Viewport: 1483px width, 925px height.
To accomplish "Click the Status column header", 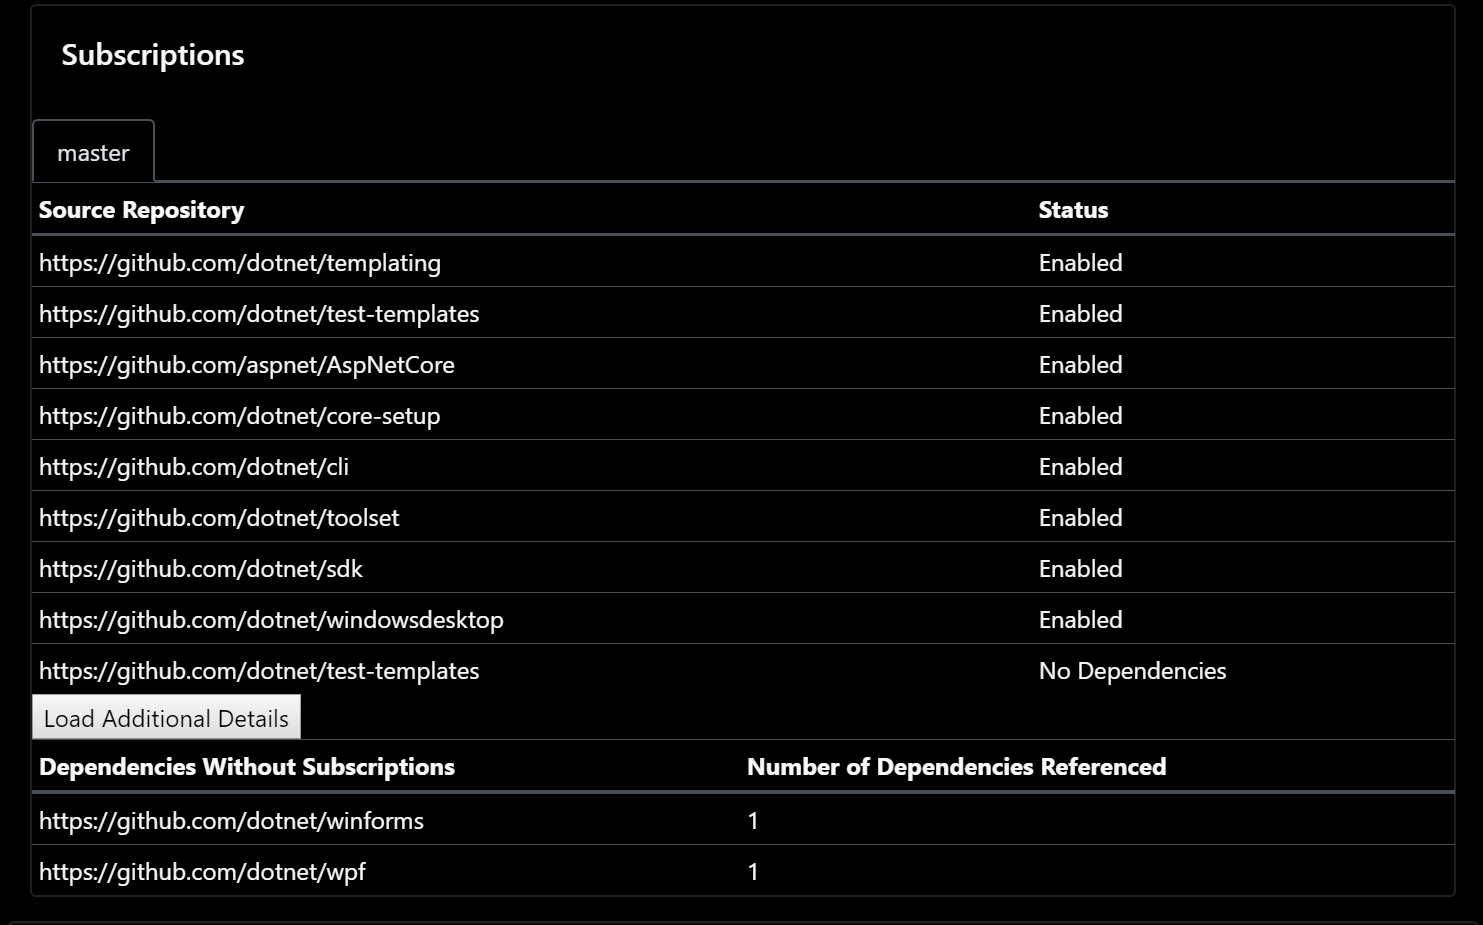I will [1073, 210].
